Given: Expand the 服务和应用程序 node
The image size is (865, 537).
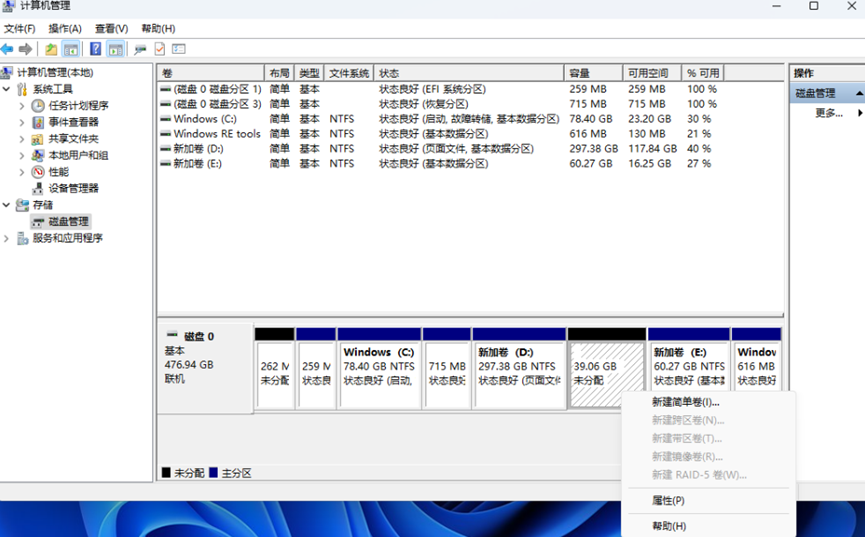Looking at the screenshot, I should coord(8,238).
